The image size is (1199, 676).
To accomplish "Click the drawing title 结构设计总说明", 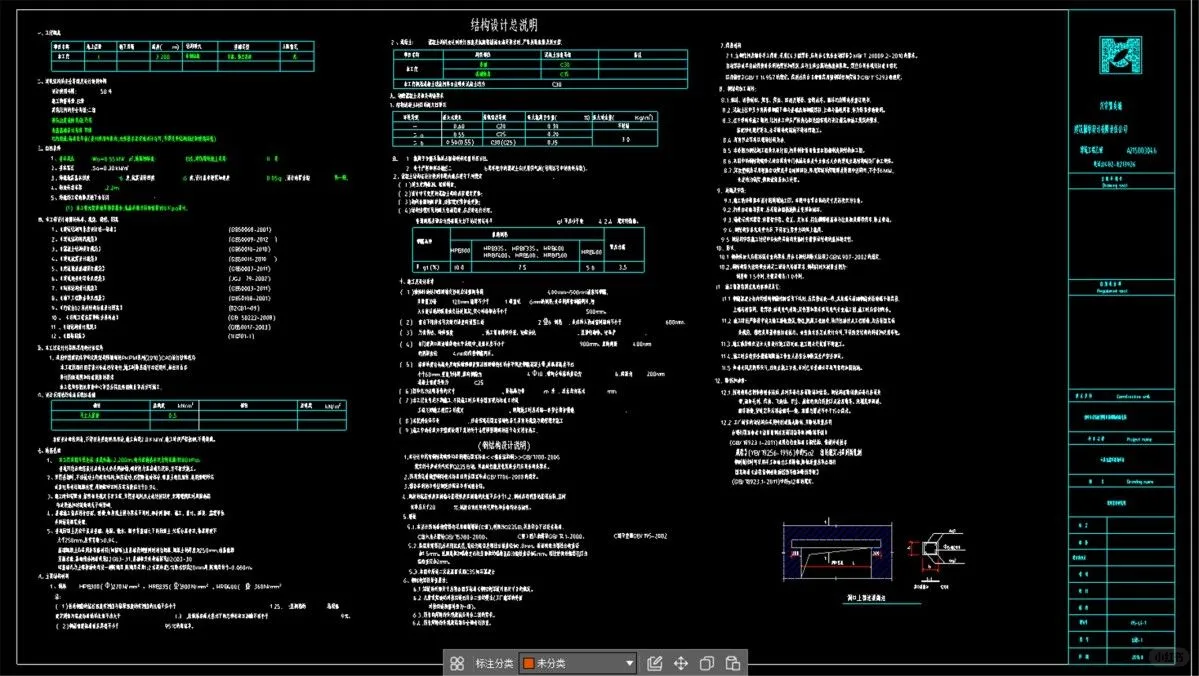I will pyautogui.click(x=504, y=24).
